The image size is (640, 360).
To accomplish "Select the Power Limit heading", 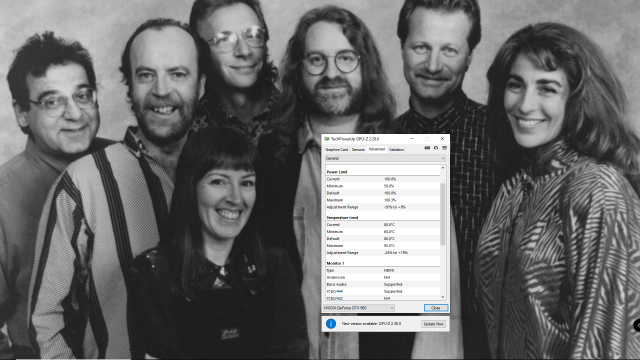I will pos(337,172).
